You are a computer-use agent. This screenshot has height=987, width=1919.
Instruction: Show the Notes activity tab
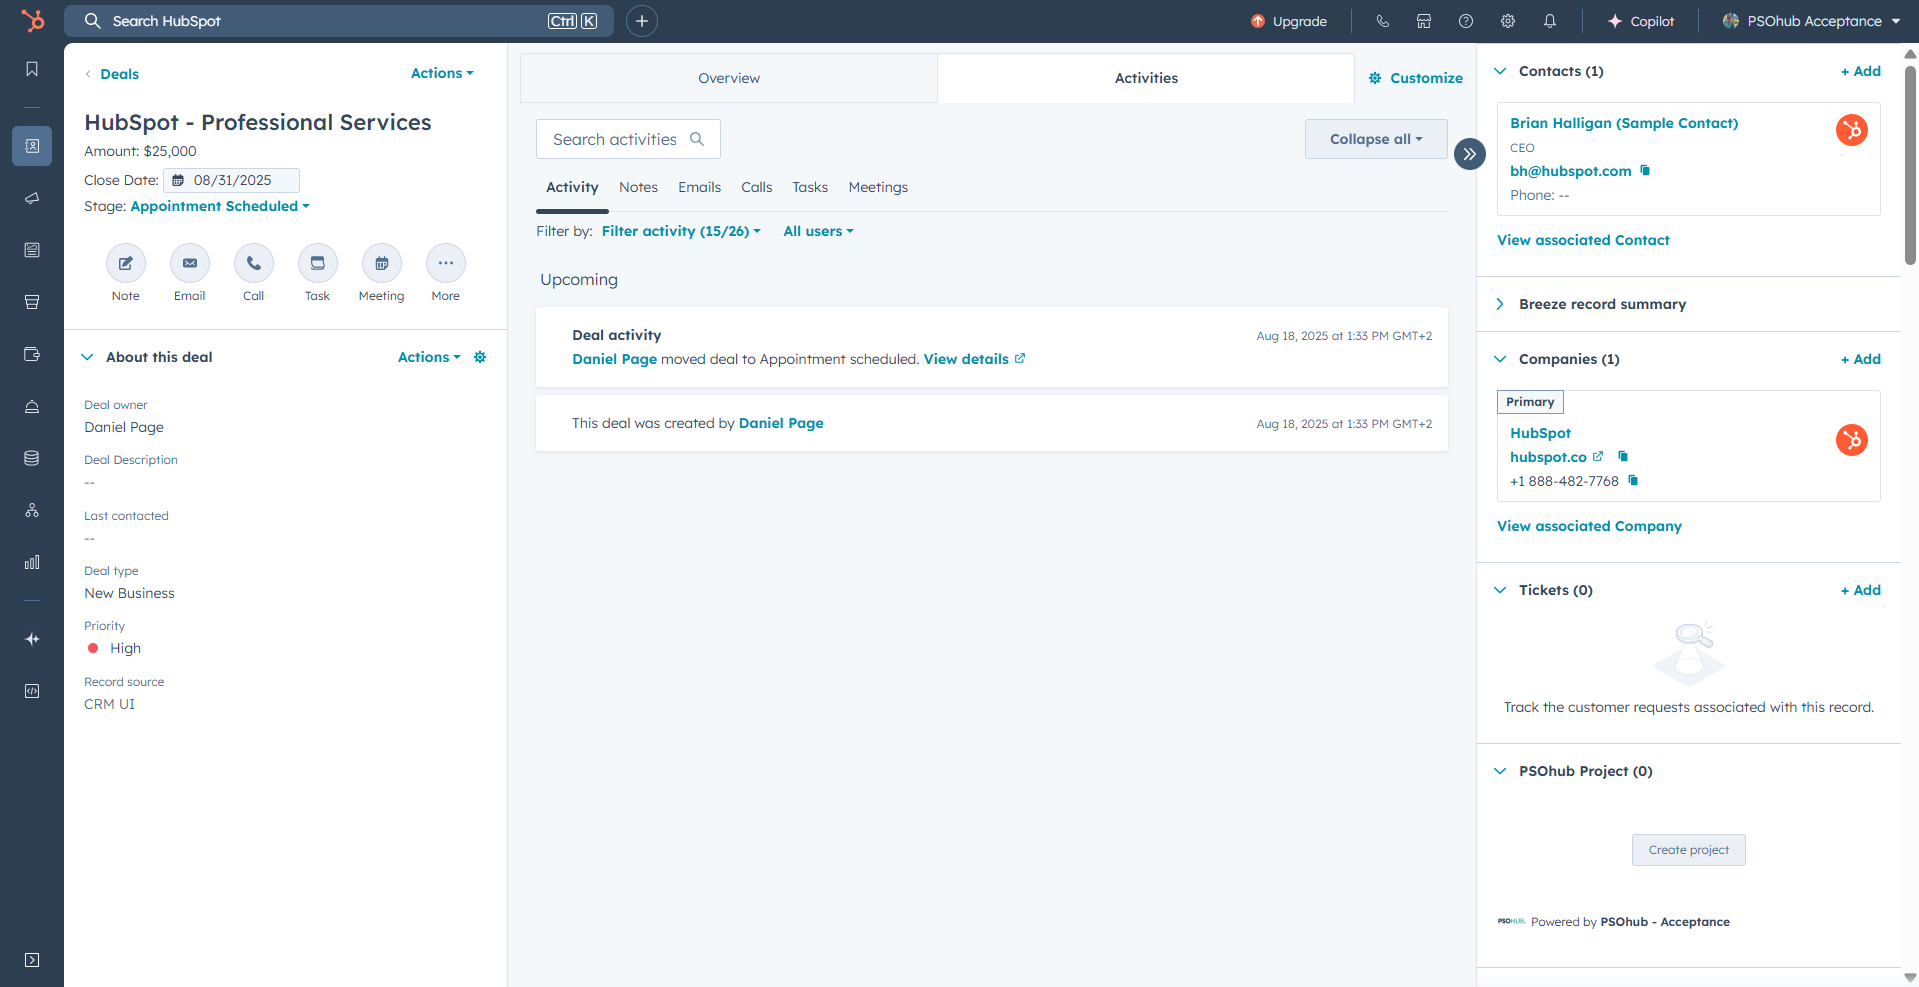[x=638, y=187]
